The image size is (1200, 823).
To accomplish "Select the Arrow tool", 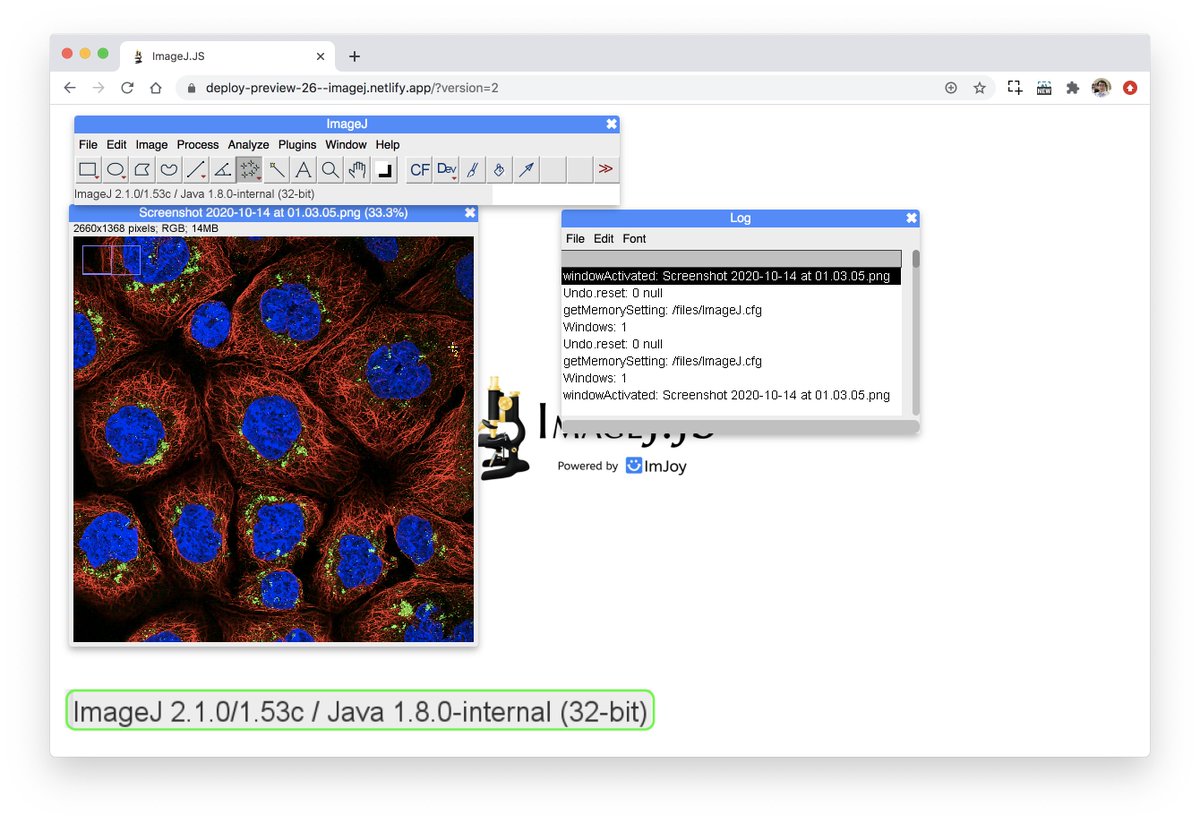I will point(526,170).
